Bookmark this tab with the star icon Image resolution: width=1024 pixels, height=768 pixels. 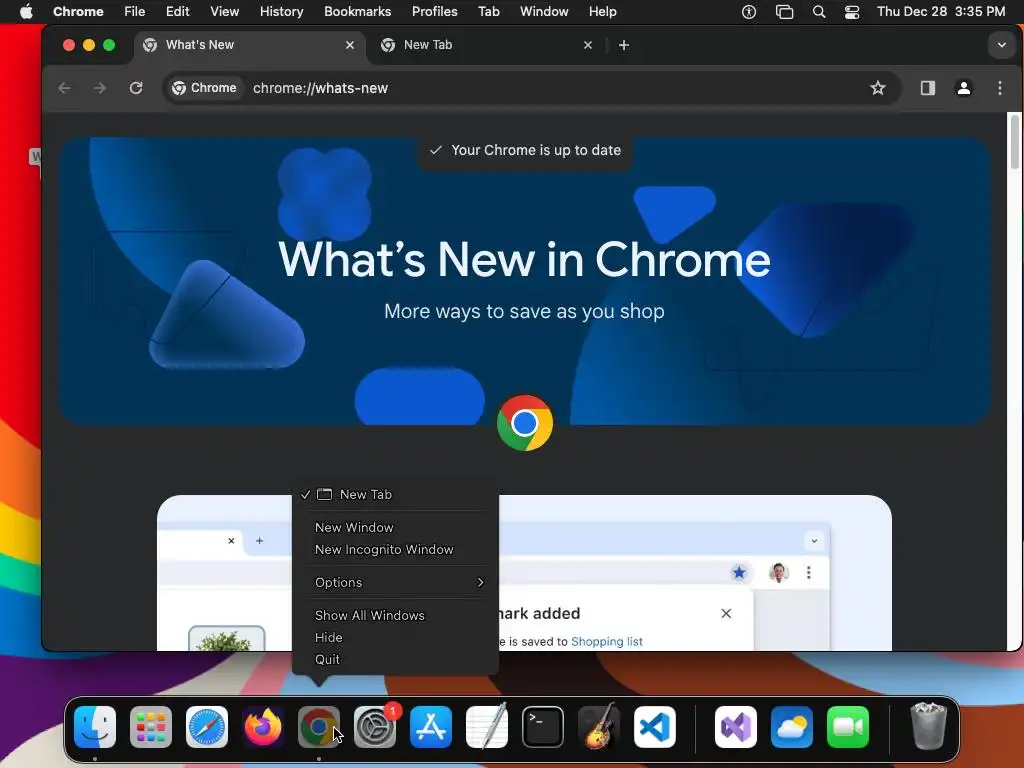pos(878,88)
